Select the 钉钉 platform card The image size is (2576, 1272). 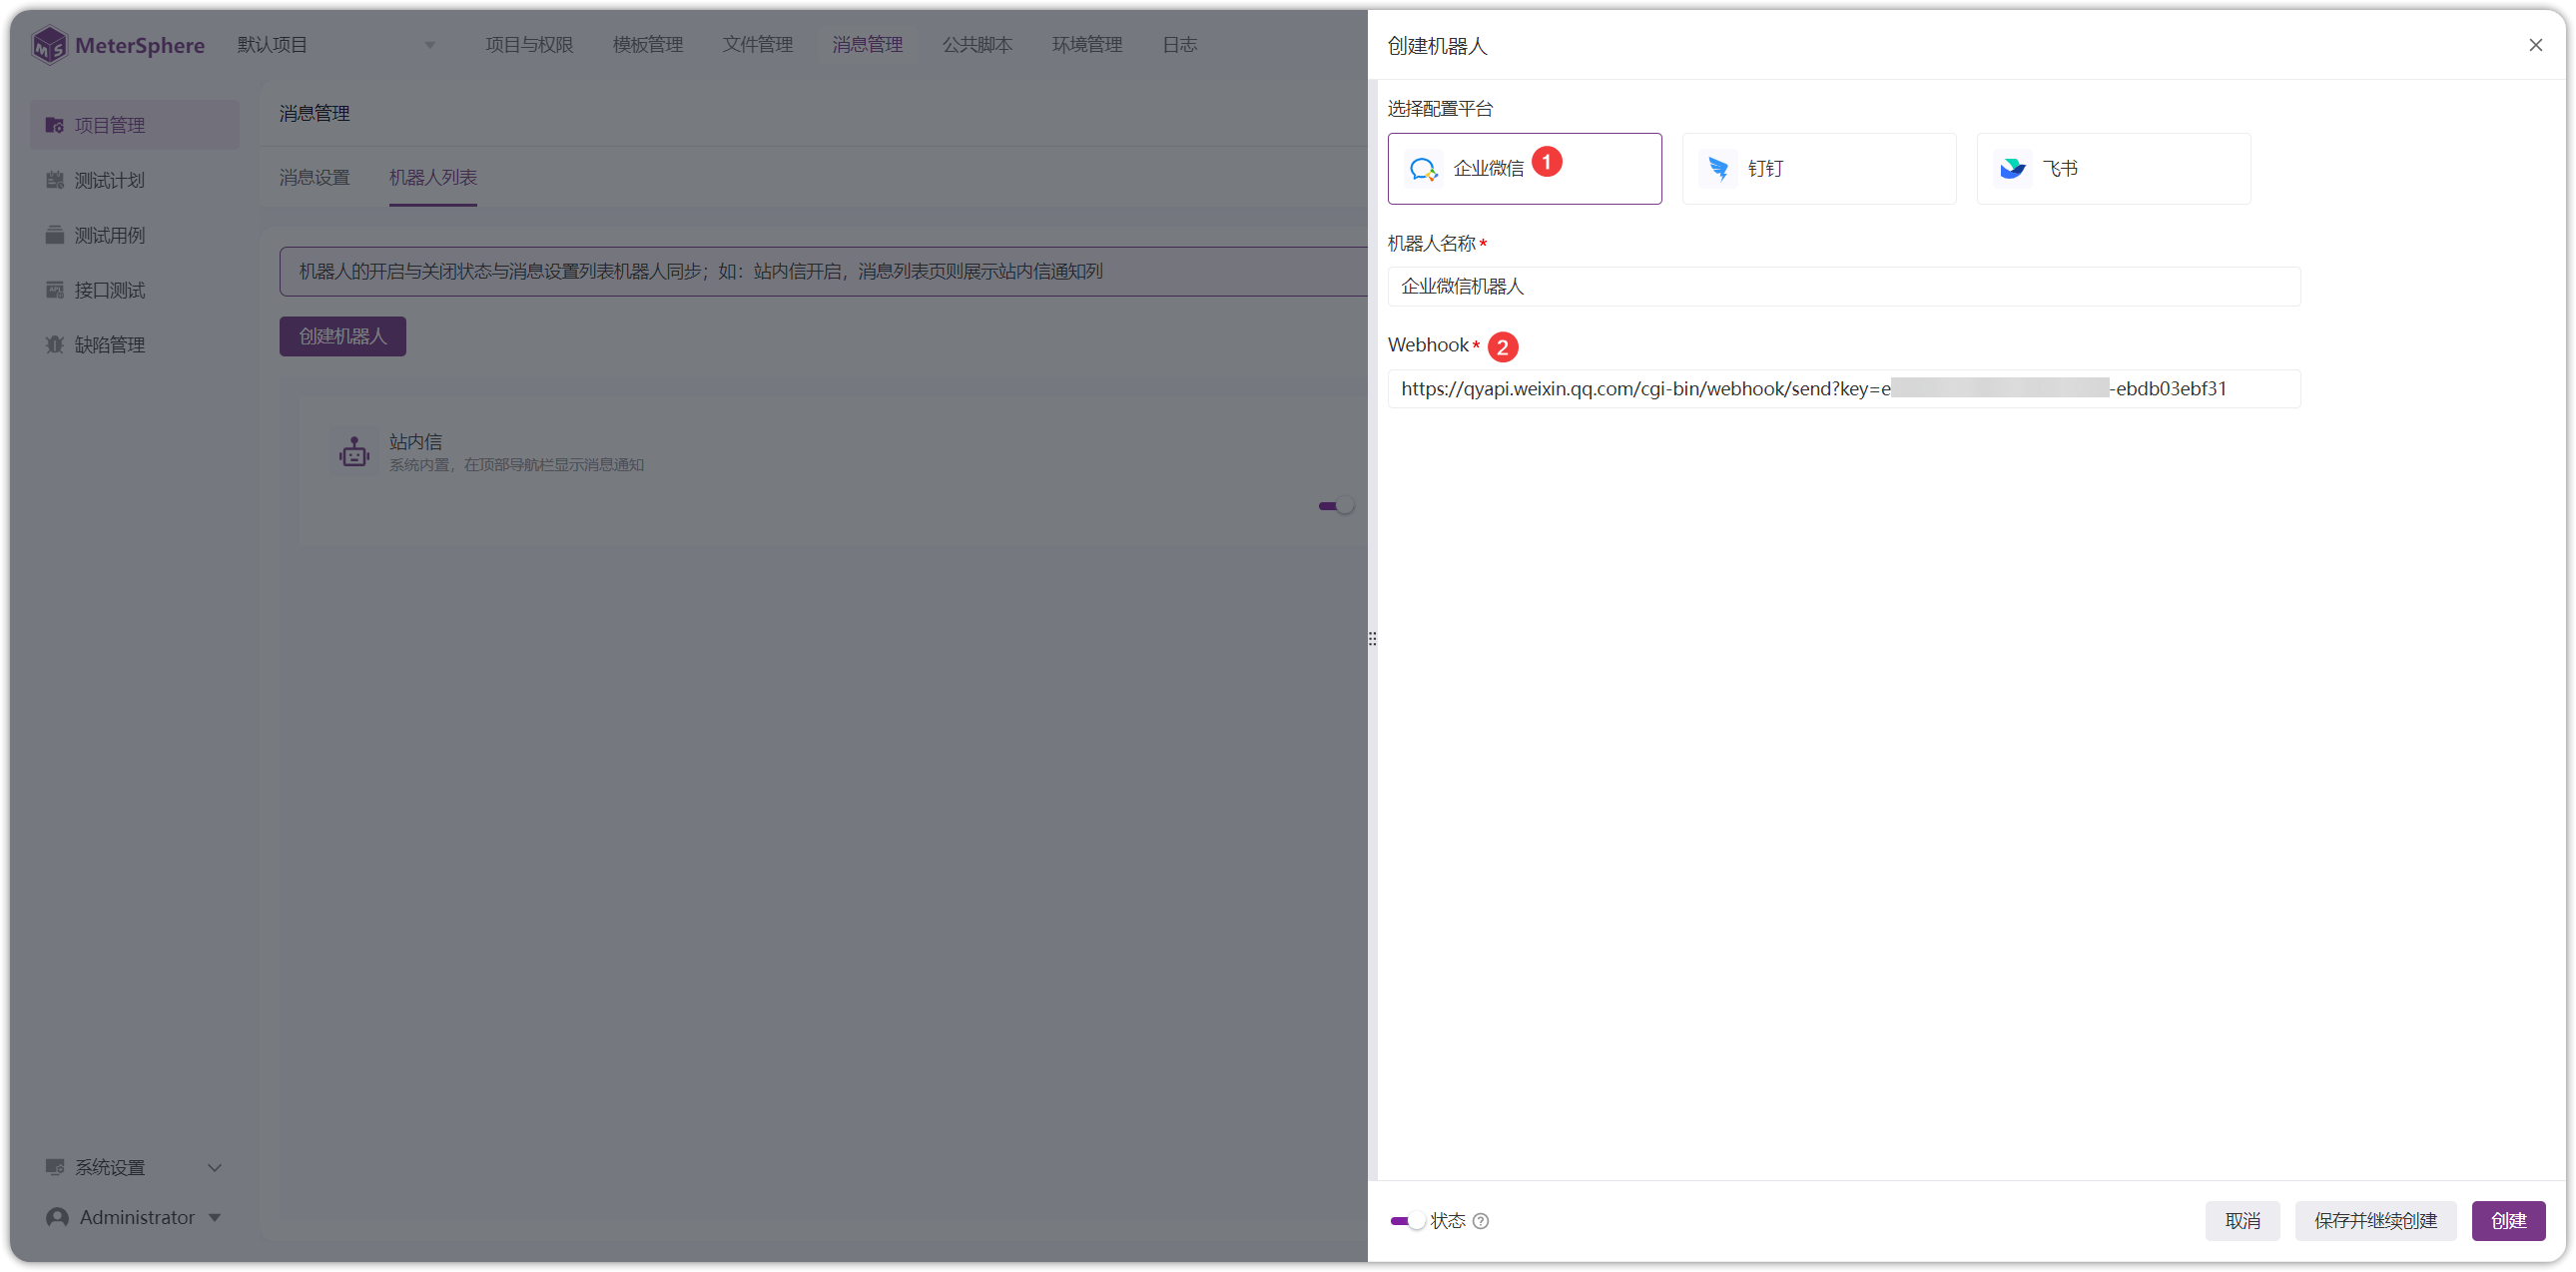(x=1818, y=168)
